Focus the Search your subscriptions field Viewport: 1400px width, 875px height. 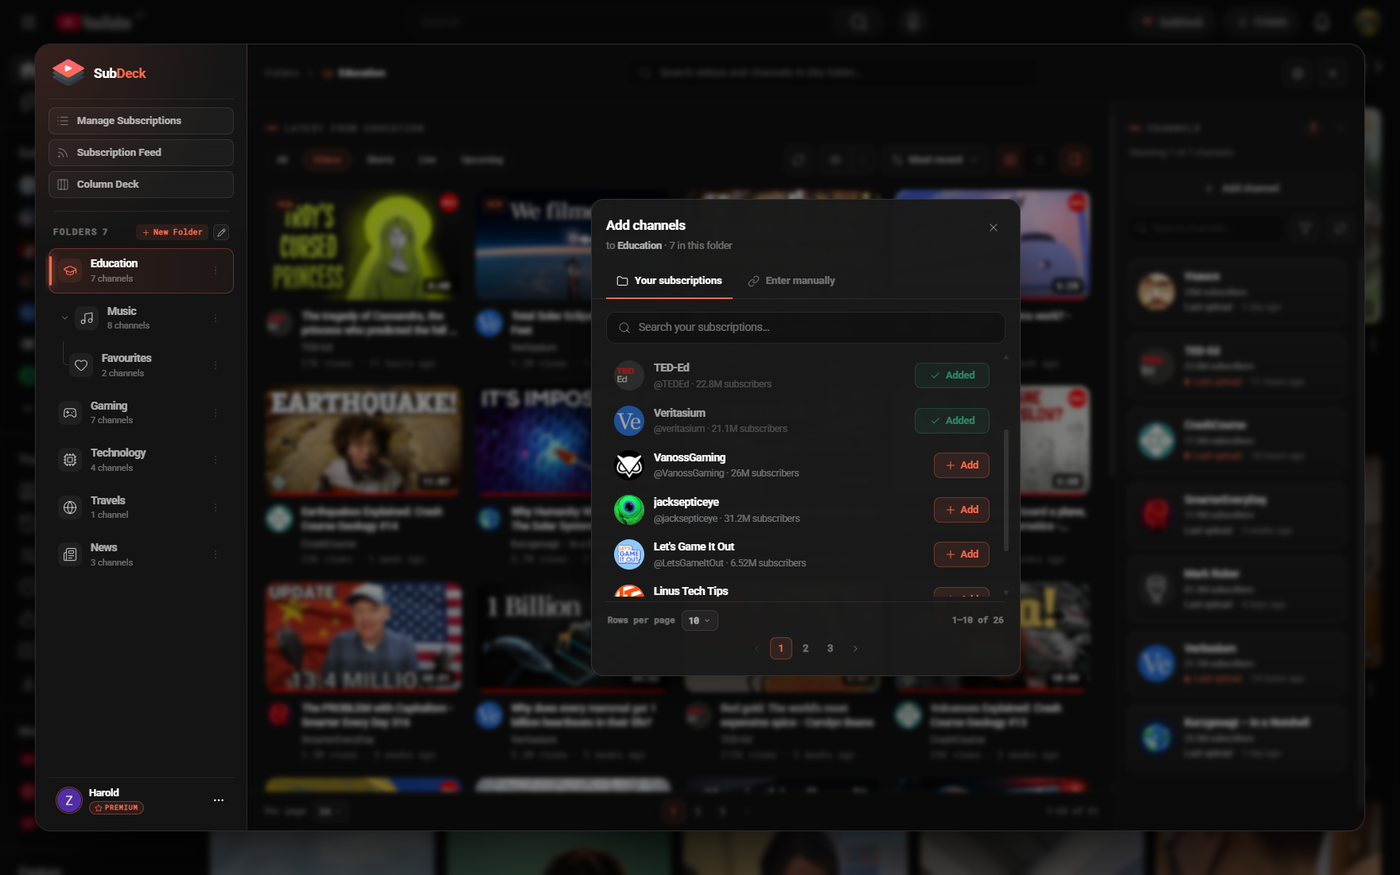tap(805, 327)
